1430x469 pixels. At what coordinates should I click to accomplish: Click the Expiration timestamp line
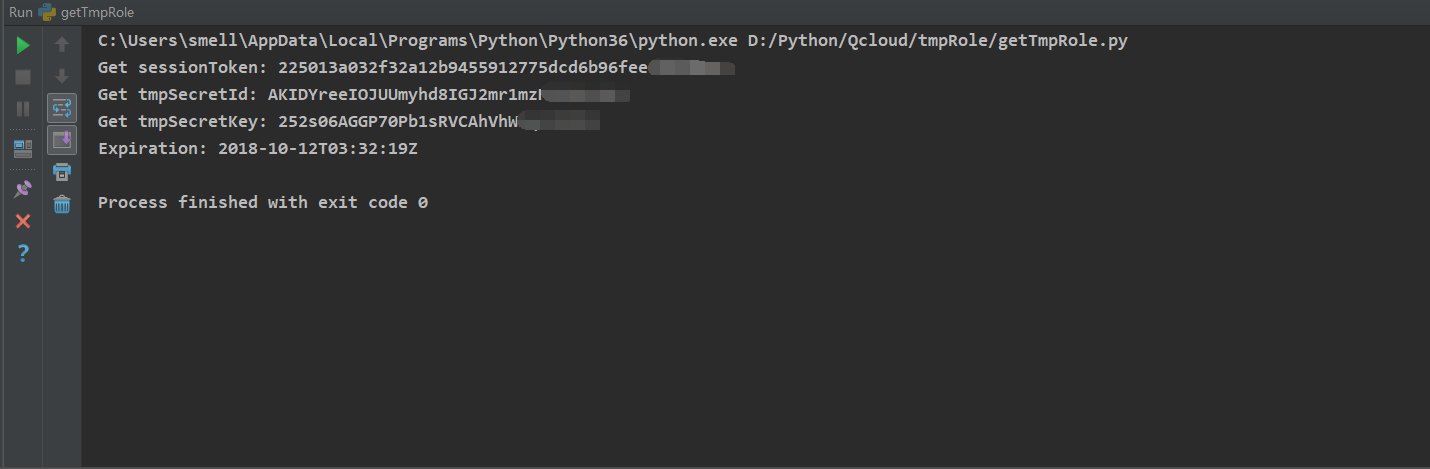[x=258, y=149]
